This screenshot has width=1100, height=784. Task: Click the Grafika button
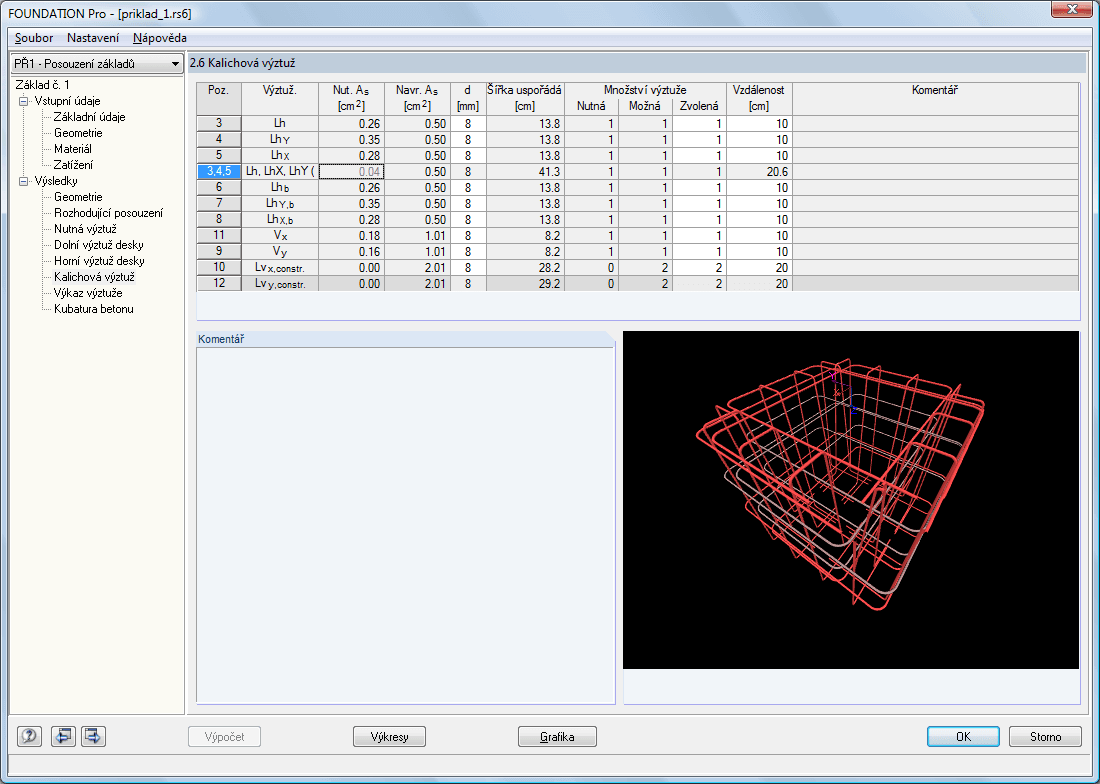click(557, 737)
